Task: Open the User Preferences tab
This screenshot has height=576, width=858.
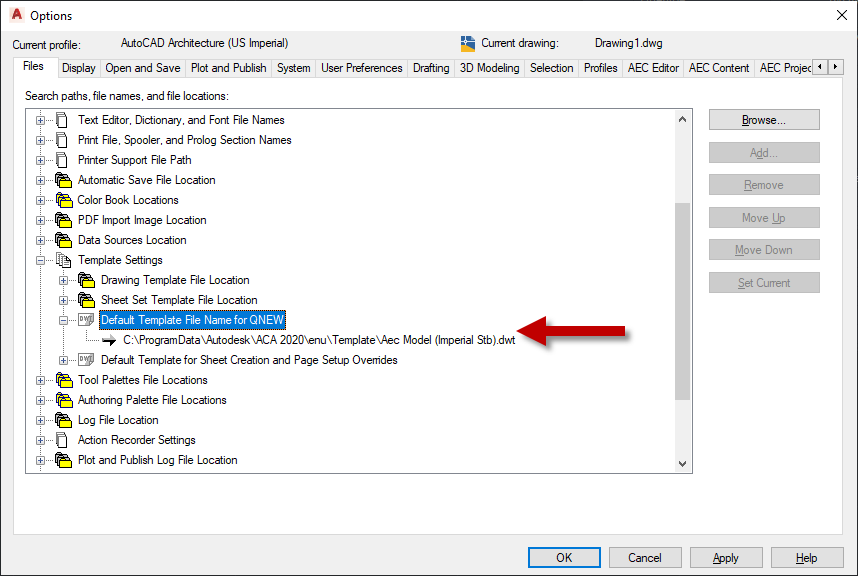Action: point(362,68)
